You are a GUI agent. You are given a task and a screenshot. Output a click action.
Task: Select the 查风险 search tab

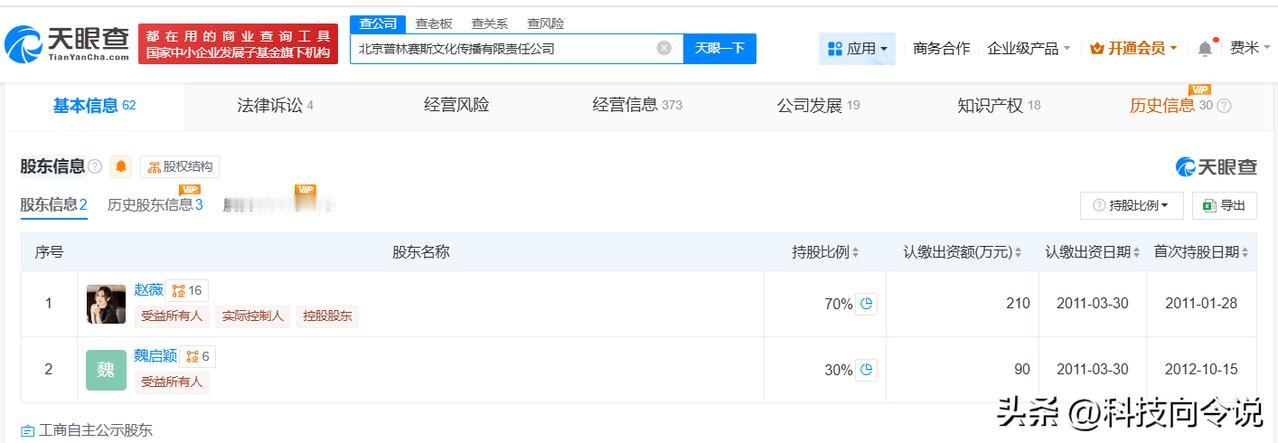545,23
